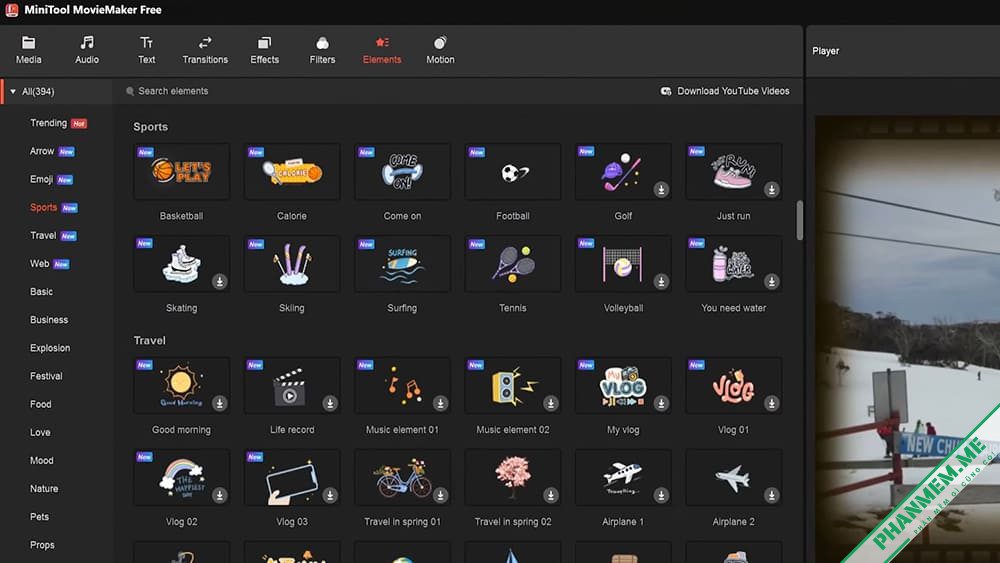
Task: Download the Vlog 02 element
Action: click(219, 495)
